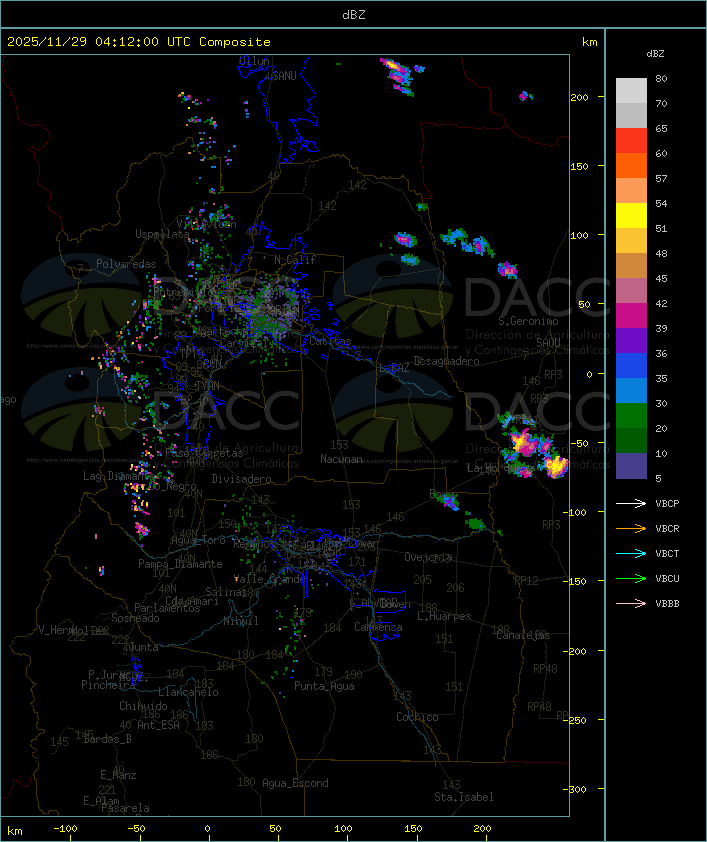Viewport: 707px width, 842px height.
Task: Click the Uspallata map label
Action: (162, 234)
